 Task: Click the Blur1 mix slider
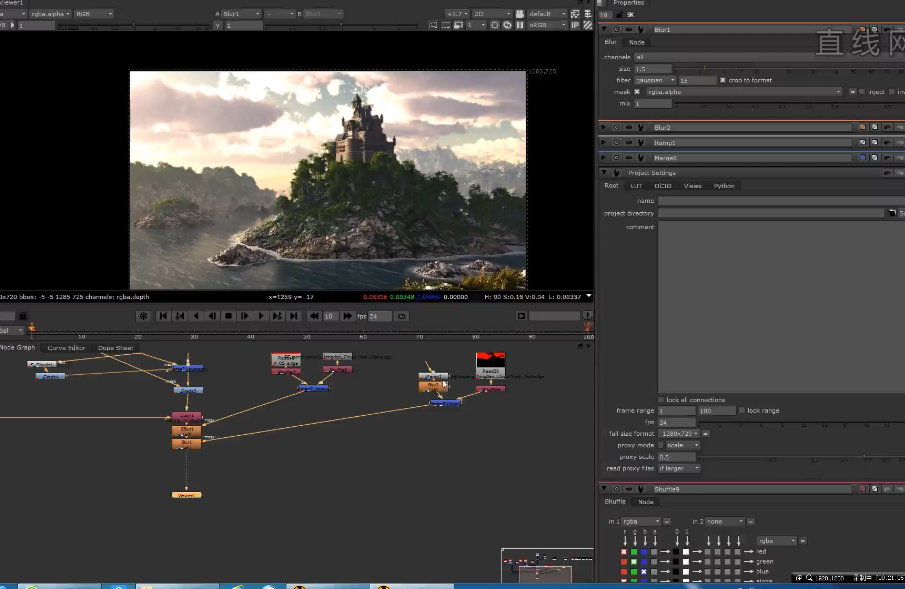(790, 103)
